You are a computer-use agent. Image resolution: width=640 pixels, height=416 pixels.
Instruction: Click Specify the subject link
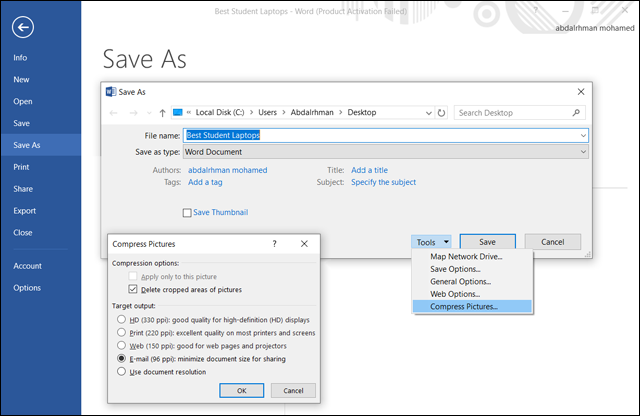[x=384, y=182]
